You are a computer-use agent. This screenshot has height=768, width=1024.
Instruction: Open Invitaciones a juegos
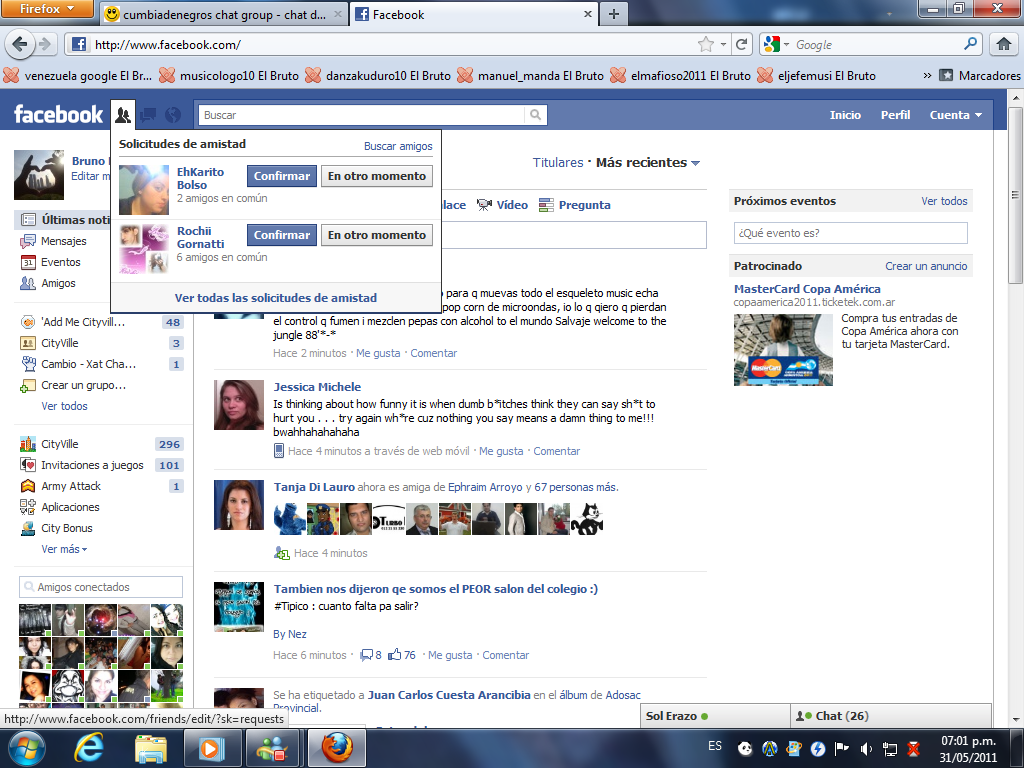point(92,465)
